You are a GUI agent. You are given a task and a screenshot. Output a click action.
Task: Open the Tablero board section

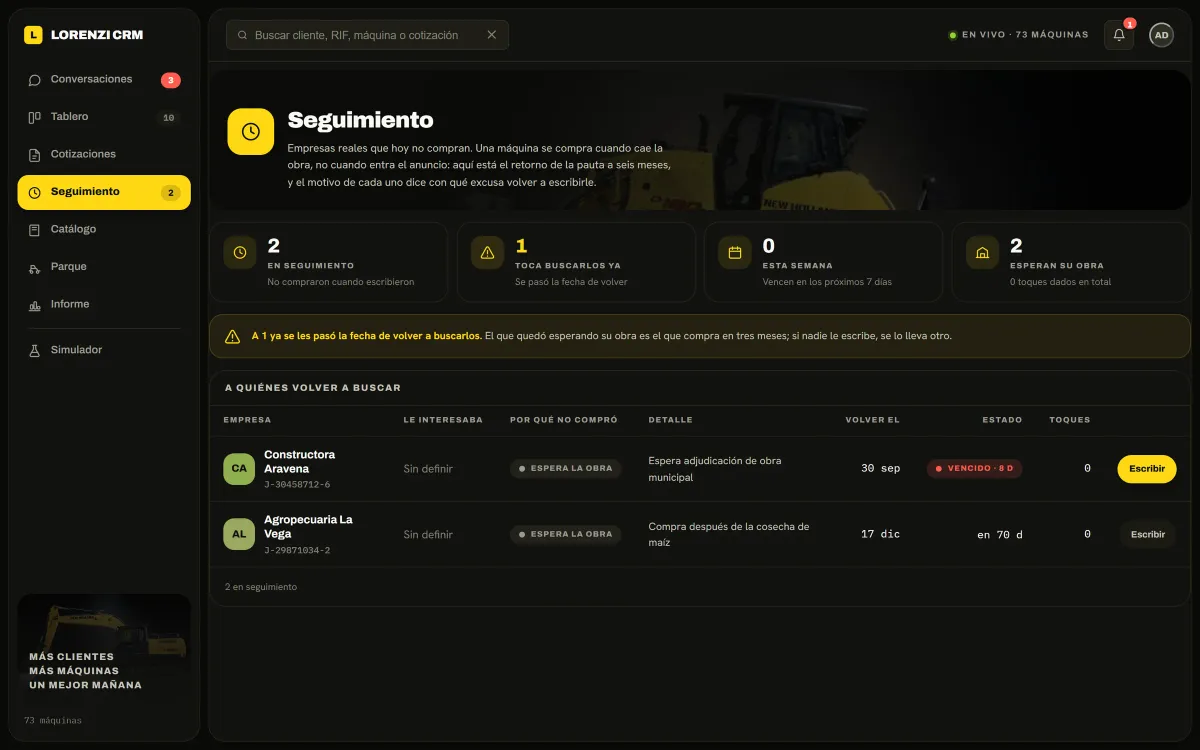click(104, 117)
